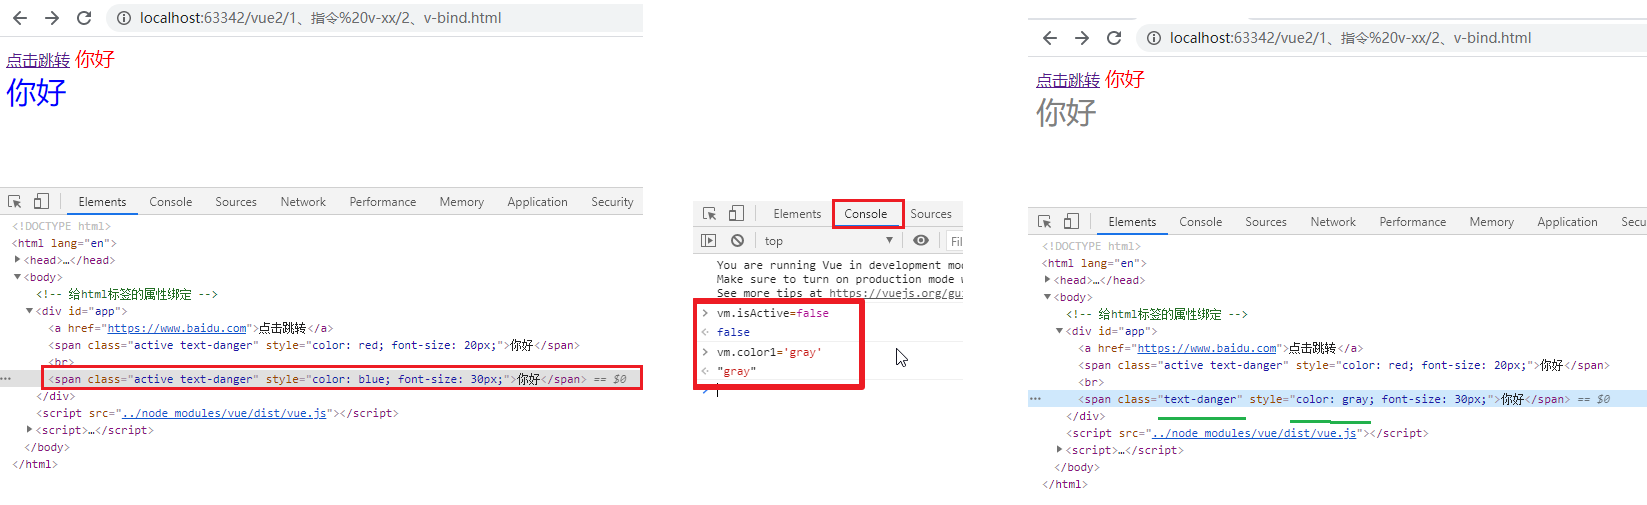Open Application tab in left DevTools
Viewport: 1647px width, 505px height.
pyautogui.click(x=537, y=202)
